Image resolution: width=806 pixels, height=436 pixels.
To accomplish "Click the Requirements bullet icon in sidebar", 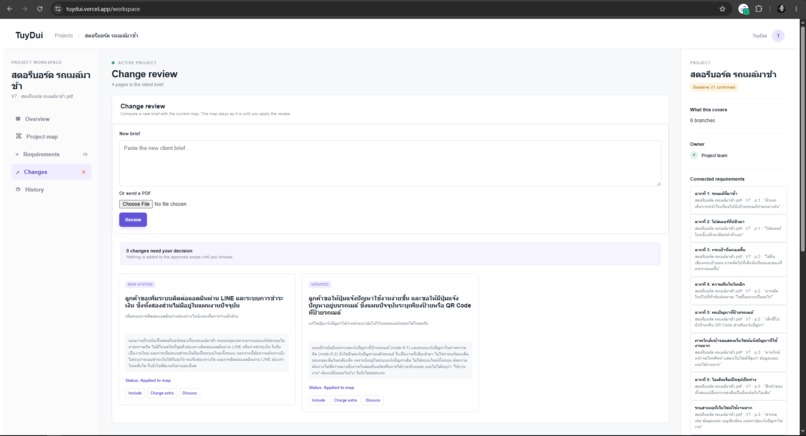I will click(x=17, y=154).
